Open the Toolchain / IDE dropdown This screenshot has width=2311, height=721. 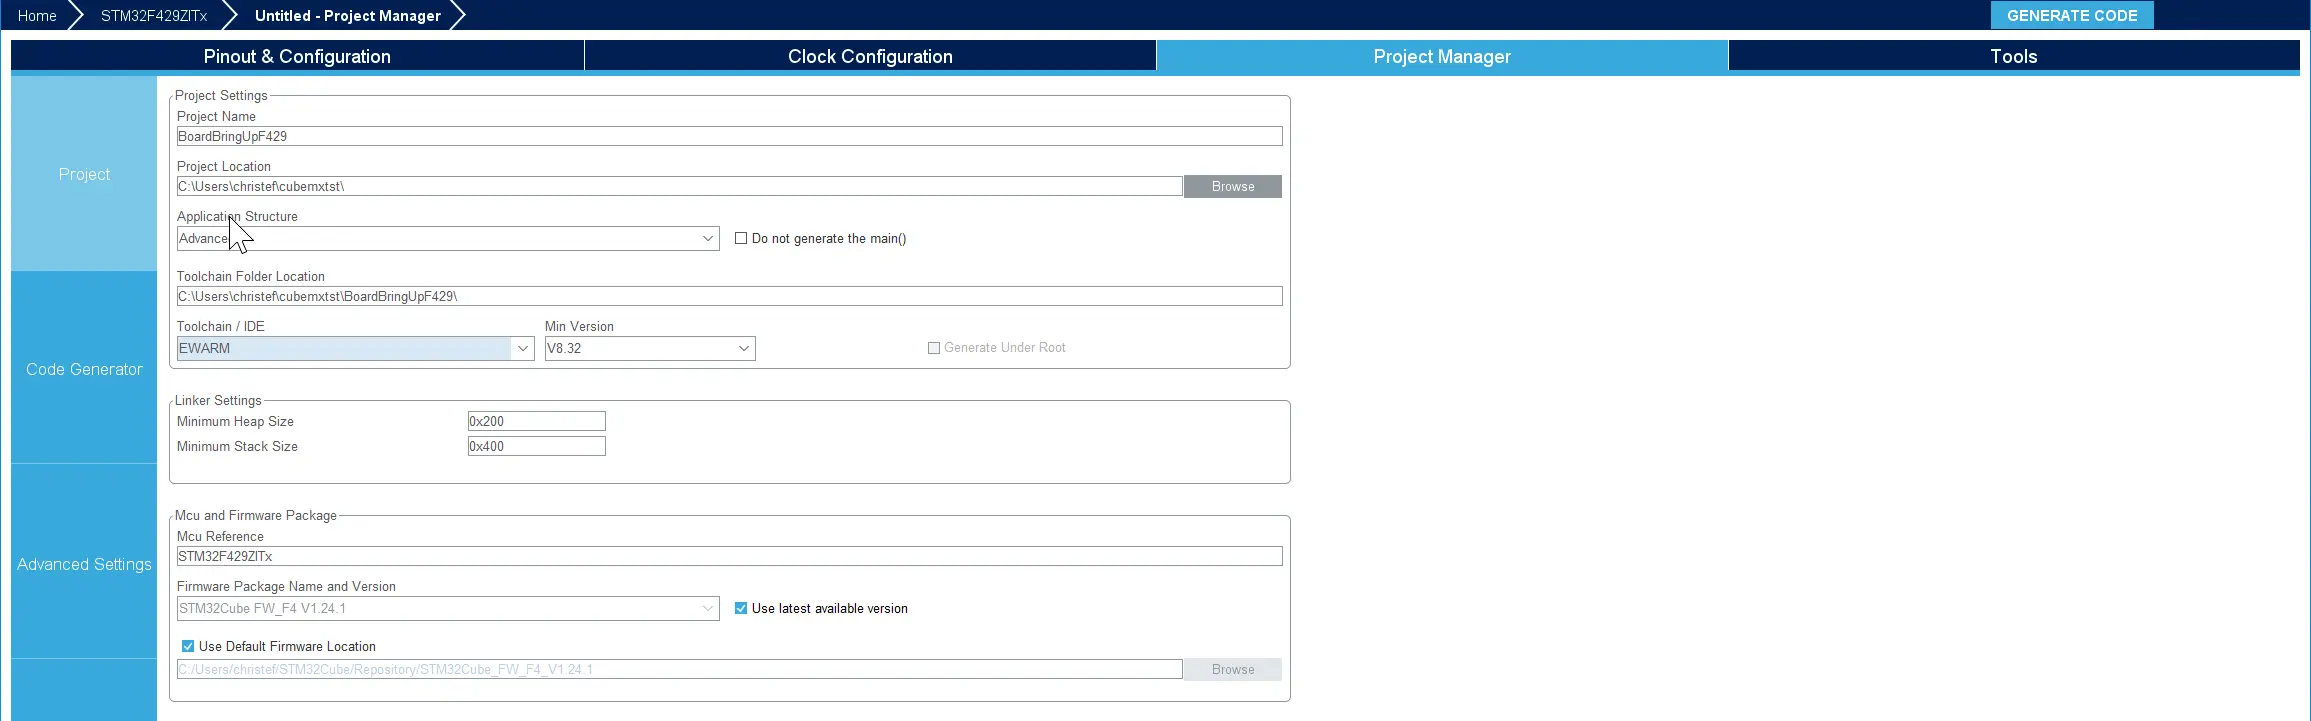pyautogui.click(x=522, y=349)
